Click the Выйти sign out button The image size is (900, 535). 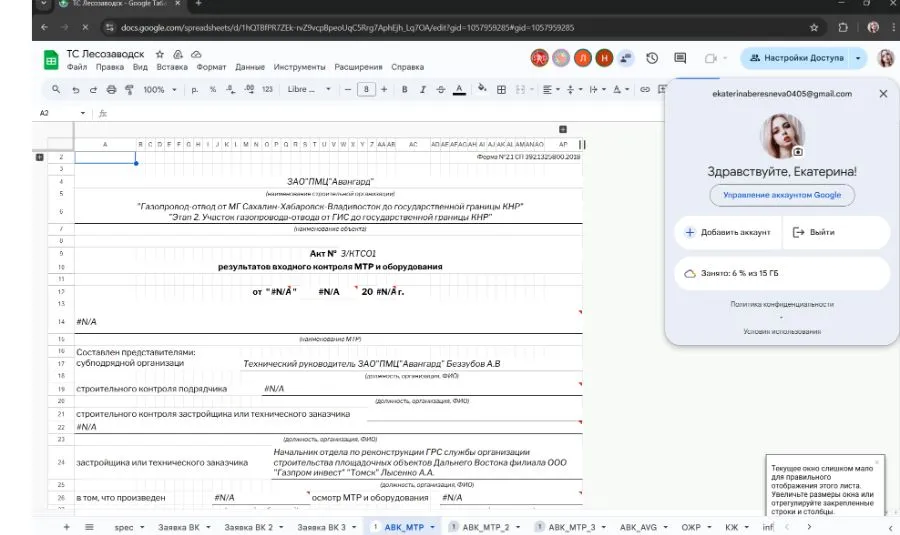(x=814, y=232)
